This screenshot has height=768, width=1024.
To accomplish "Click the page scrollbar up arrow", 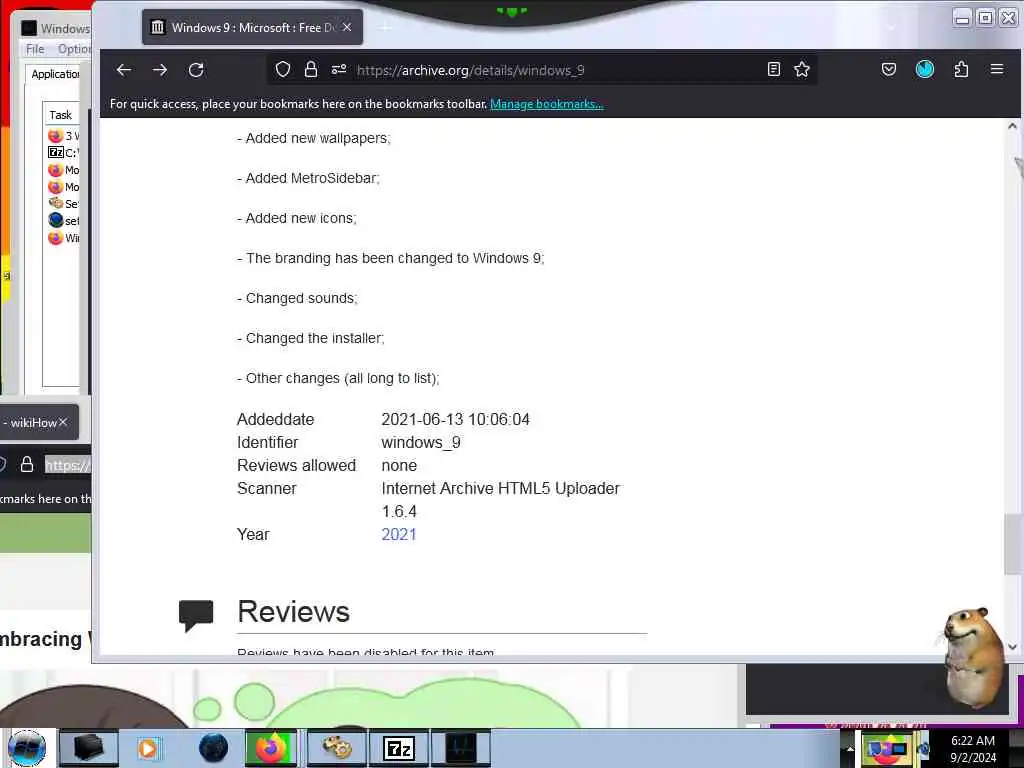I will click(x=1012, y=126).
